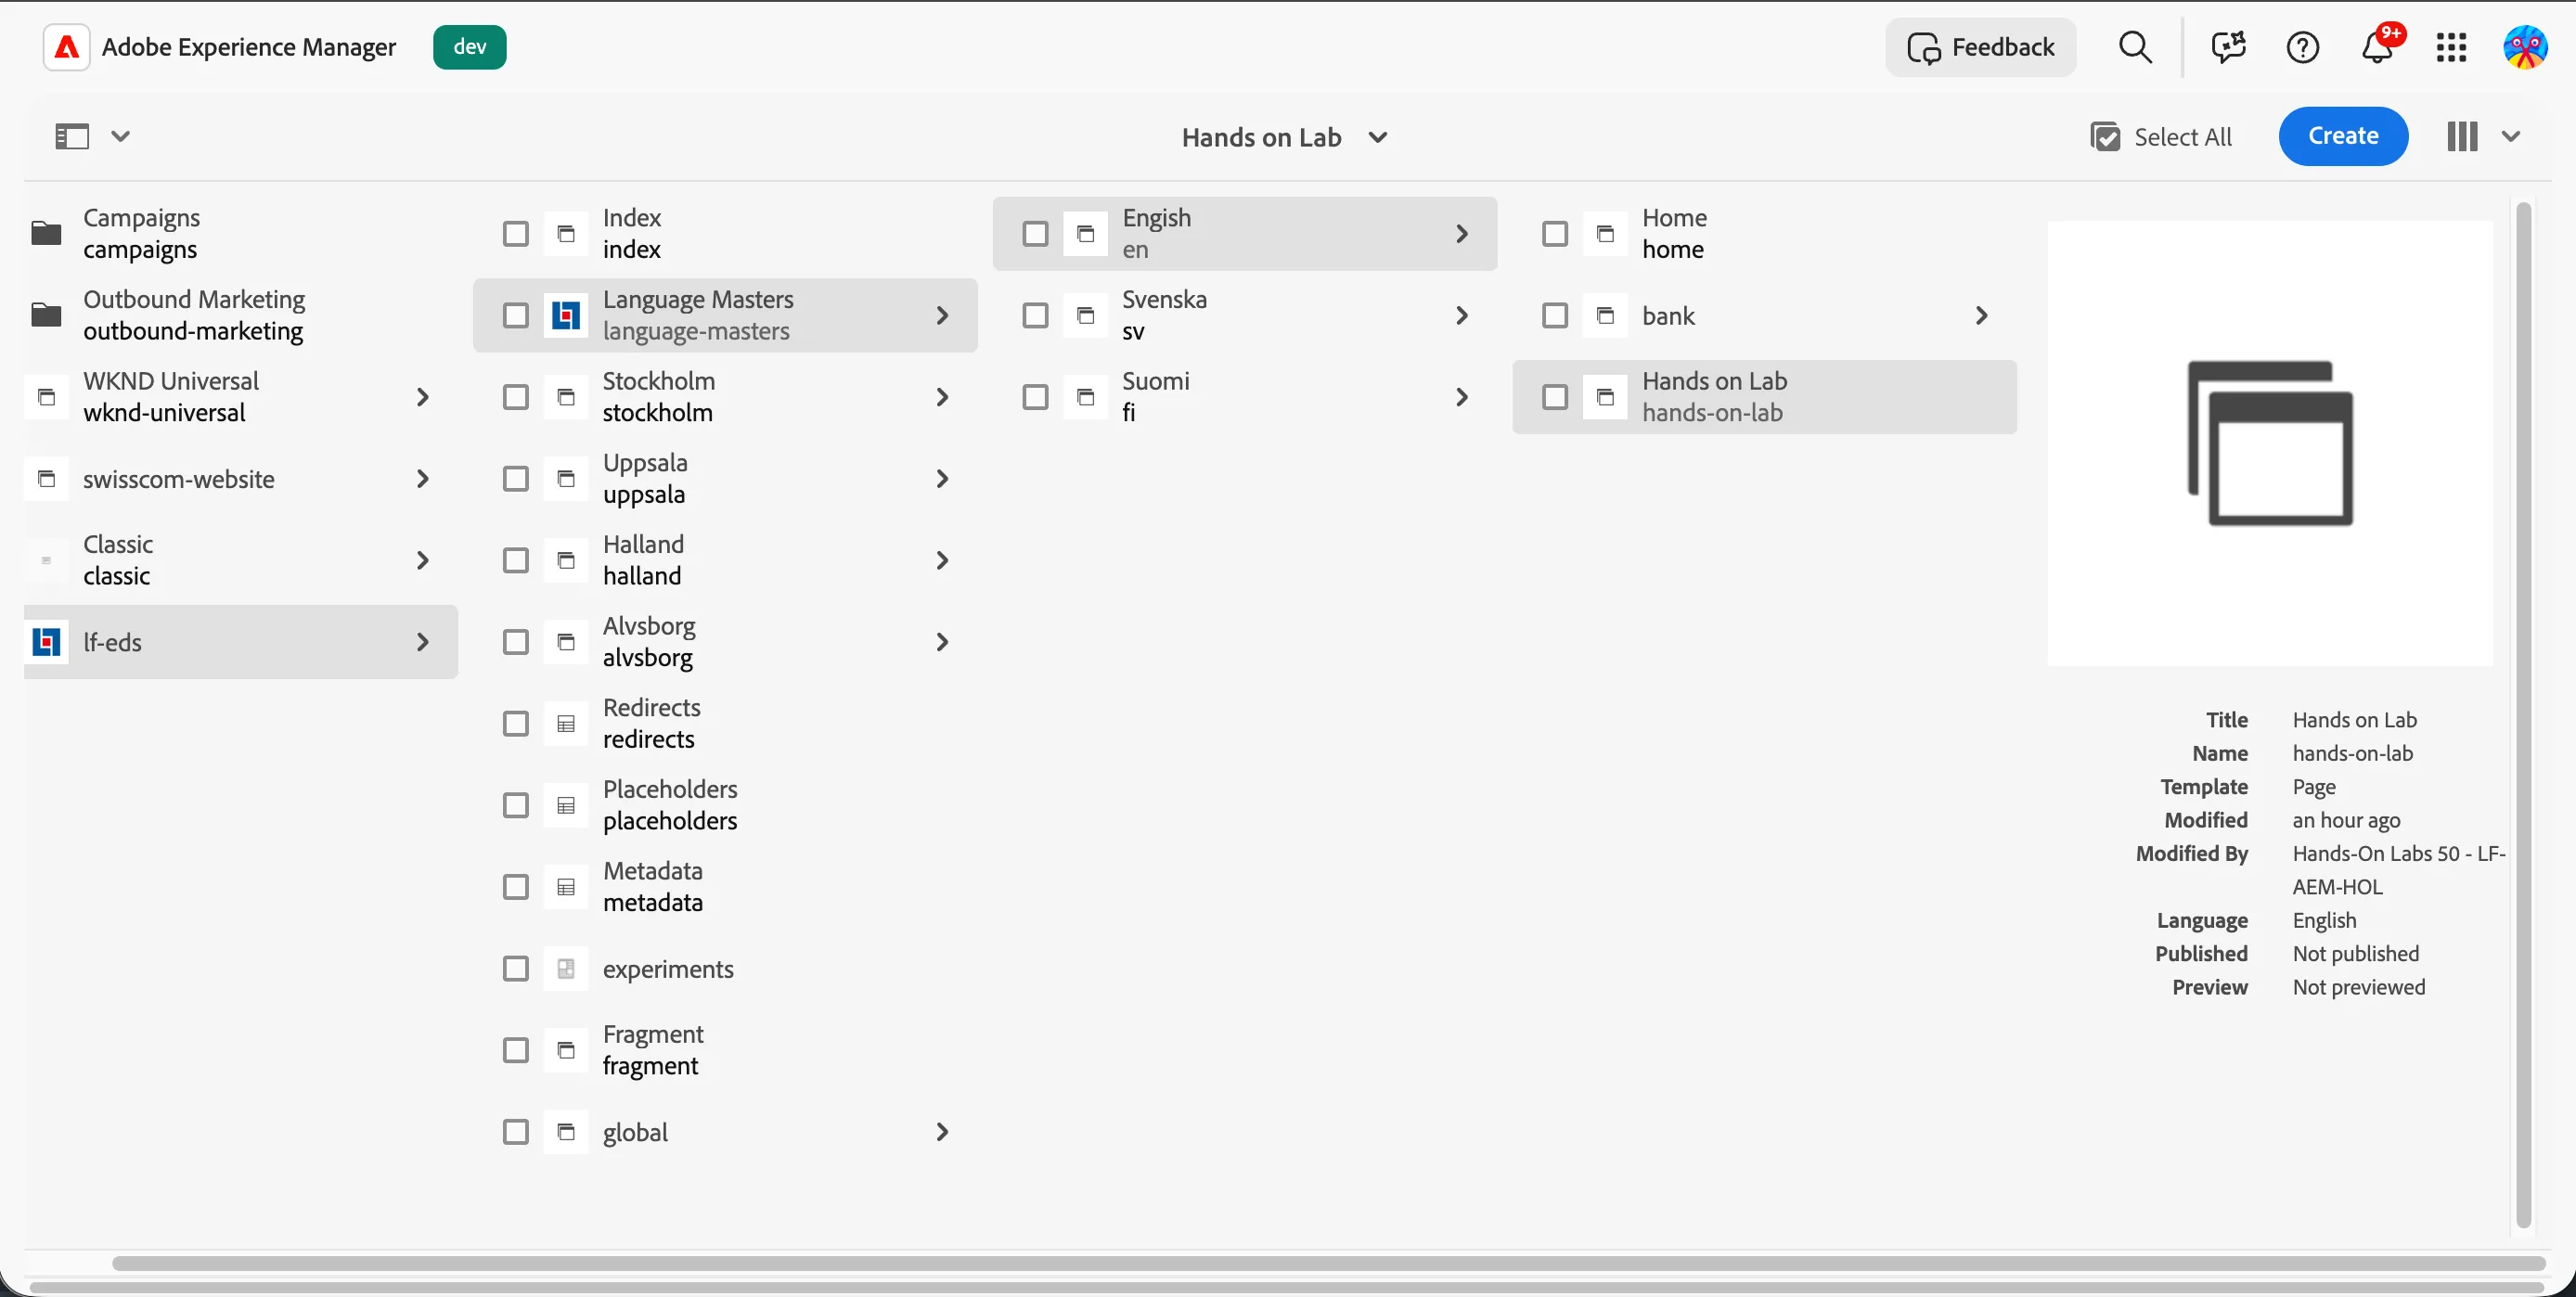Select the Classic site item
Image resolution: width=2576 pixels, height=1297 pixels.
240,560
